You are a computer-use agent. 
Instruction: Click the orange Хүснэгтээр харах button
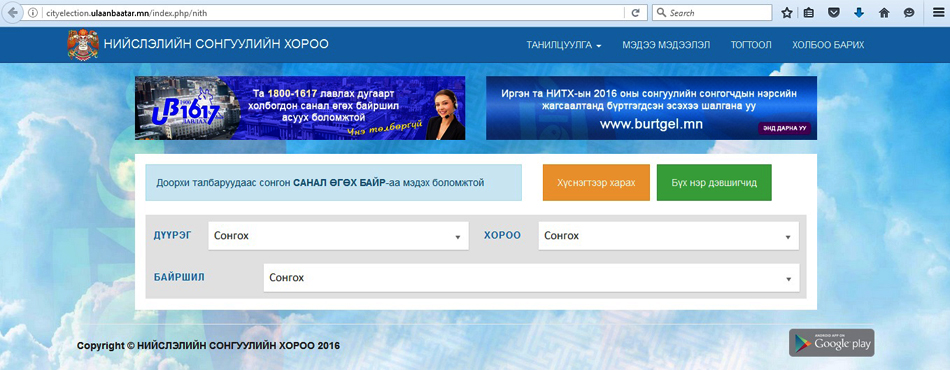point(596,182)
